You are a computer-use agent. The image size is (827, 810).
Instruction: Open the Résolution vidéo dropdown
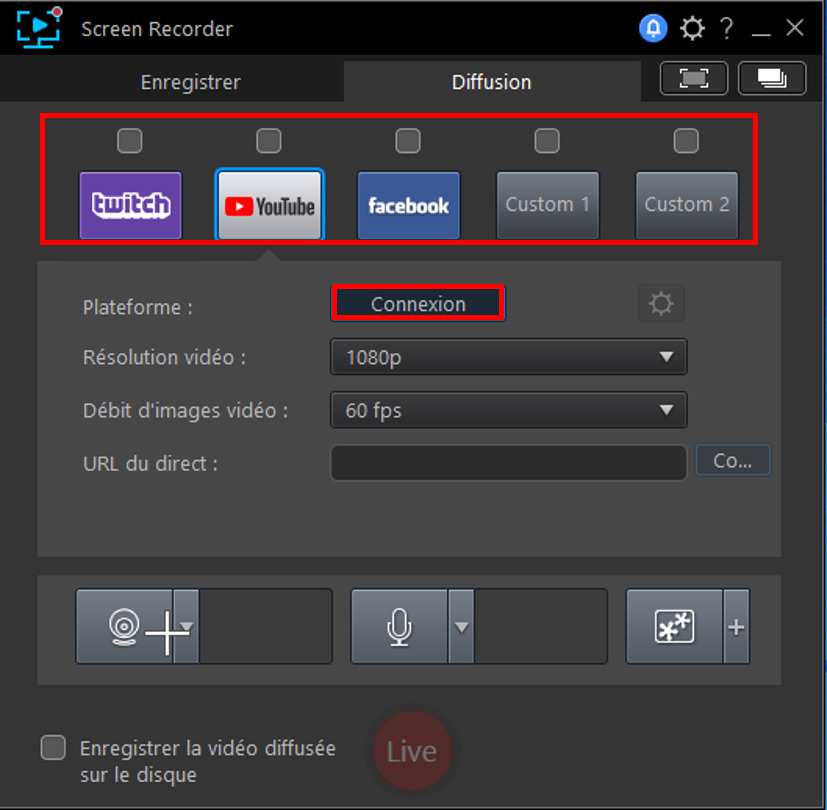click(508, 357)
